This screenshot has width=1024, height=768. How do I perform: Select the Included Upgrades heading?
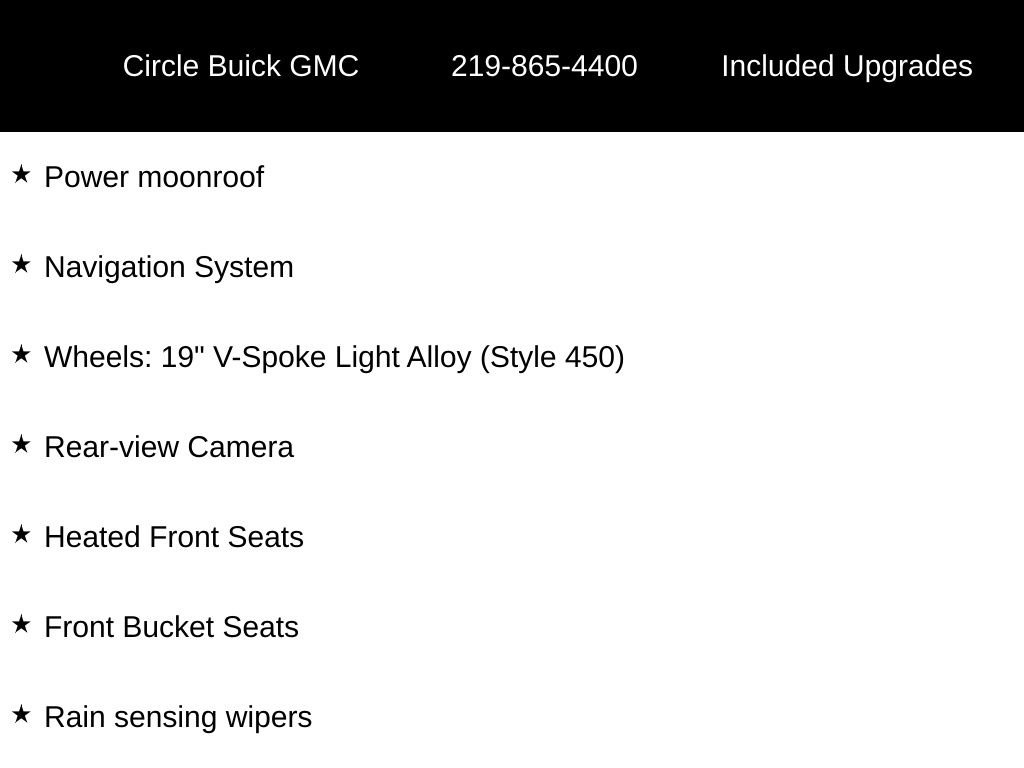click(x=846, y=66)
